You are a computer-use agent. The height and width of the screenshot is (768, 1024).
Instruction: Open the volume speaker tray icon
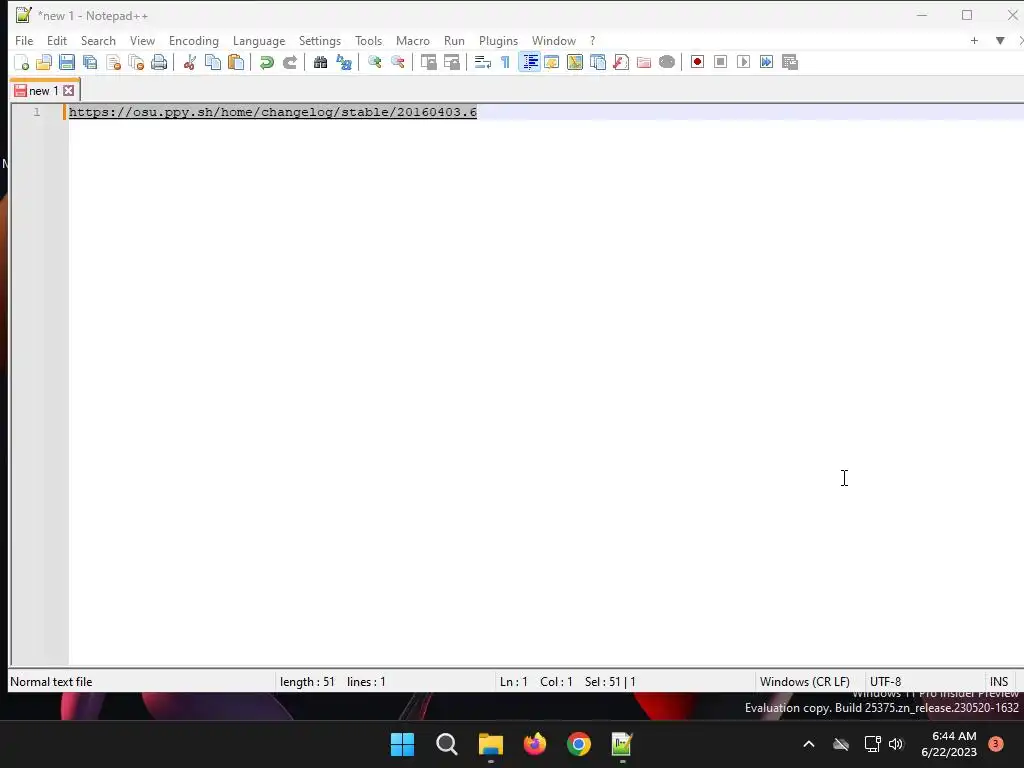[x=896, y=744]
